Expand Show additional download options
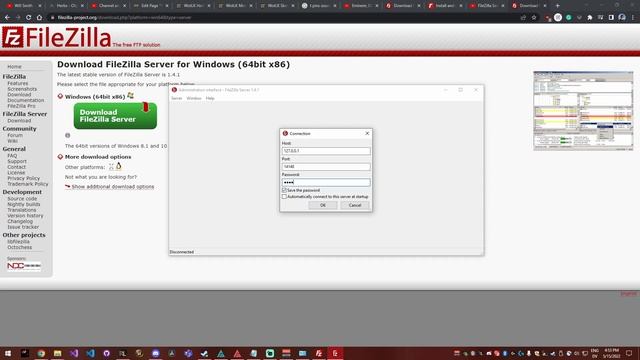 point(113,187)
